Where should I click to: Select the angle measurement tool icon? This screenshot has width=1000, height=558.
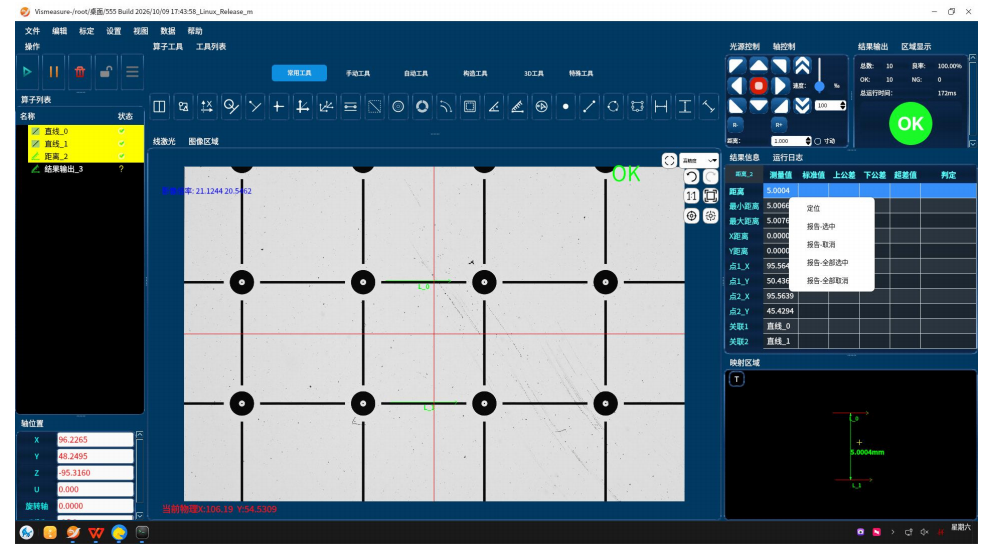(494, 106)
